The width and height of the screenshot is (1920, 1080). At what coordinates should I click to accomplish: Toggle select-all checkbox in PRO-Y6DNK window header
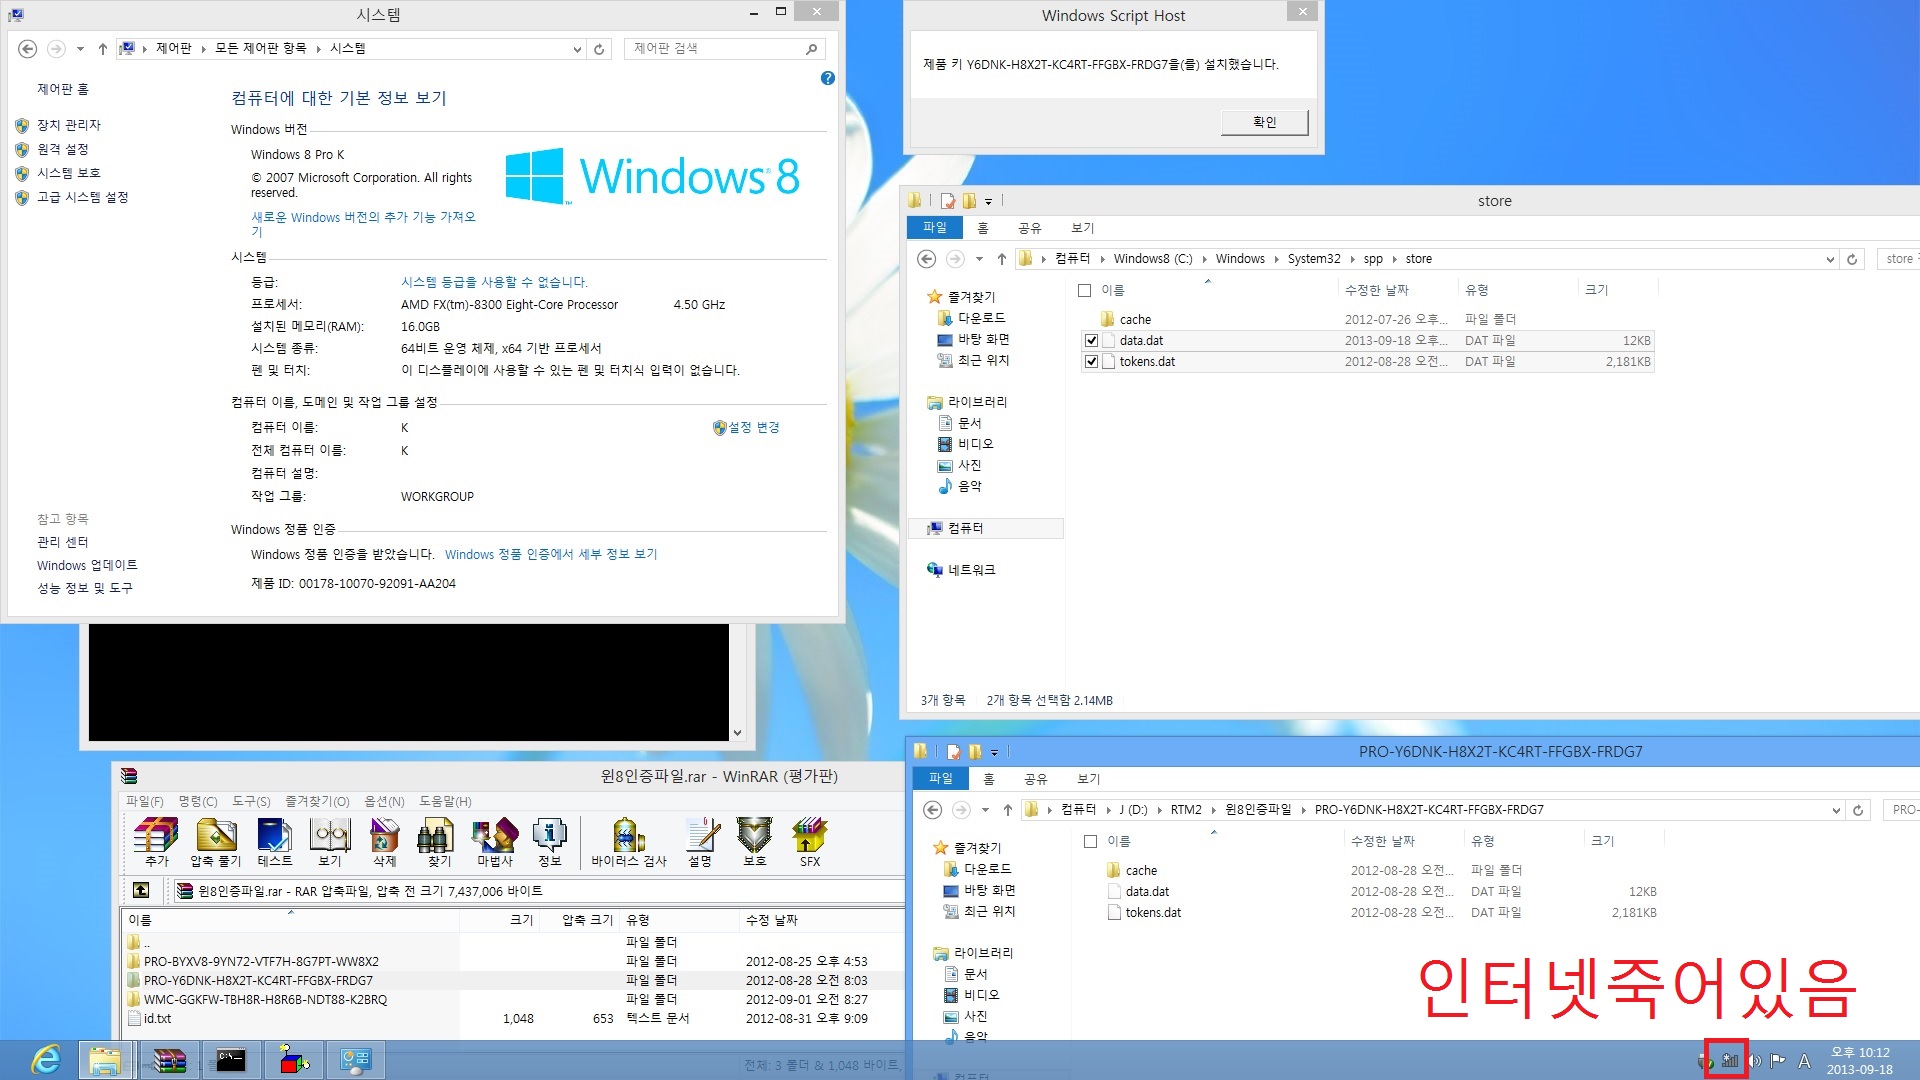tap(1090, 841)
